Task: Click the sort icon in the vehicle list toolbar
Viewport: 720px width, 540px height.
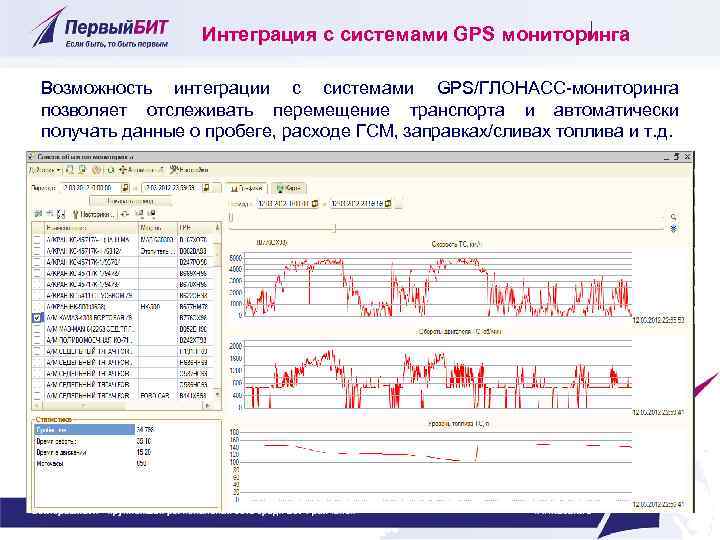Action: tap(61, 214)
